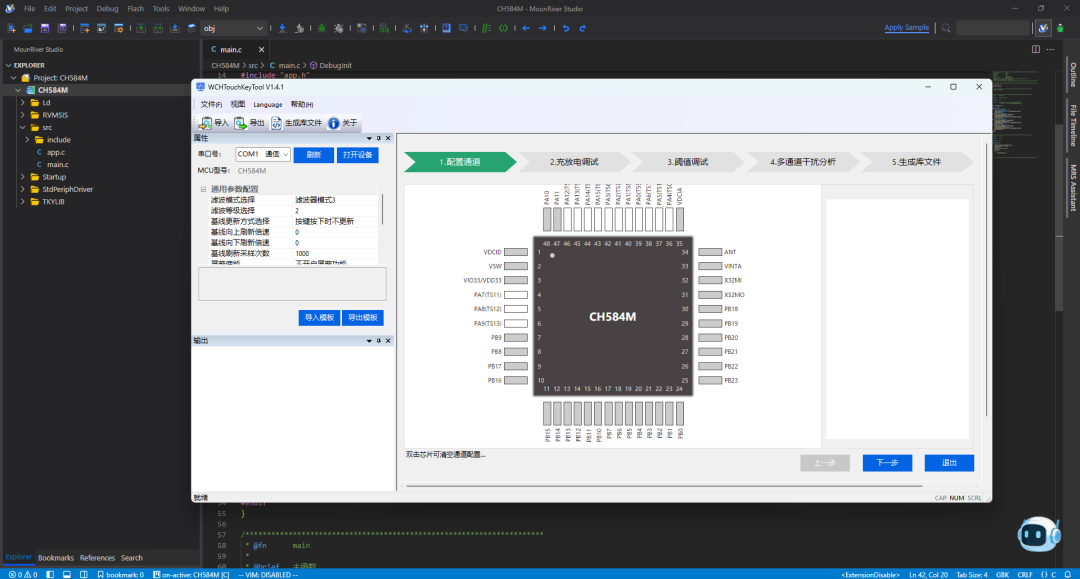The width and height of the screenshot is (1080, 579).
Task: Click the horizontal scrollbar below the chip view
Action: pyautogui.click(x=664, y=486)
